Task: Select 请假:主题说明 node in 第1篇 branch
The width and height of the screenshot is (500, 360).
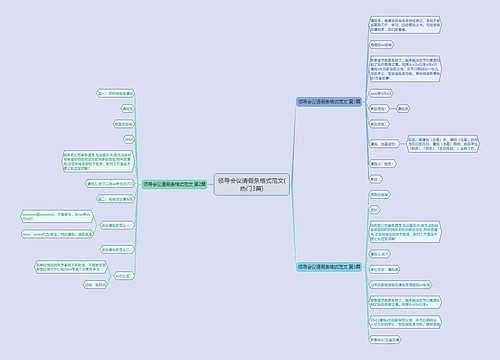Action: [384, 144]
